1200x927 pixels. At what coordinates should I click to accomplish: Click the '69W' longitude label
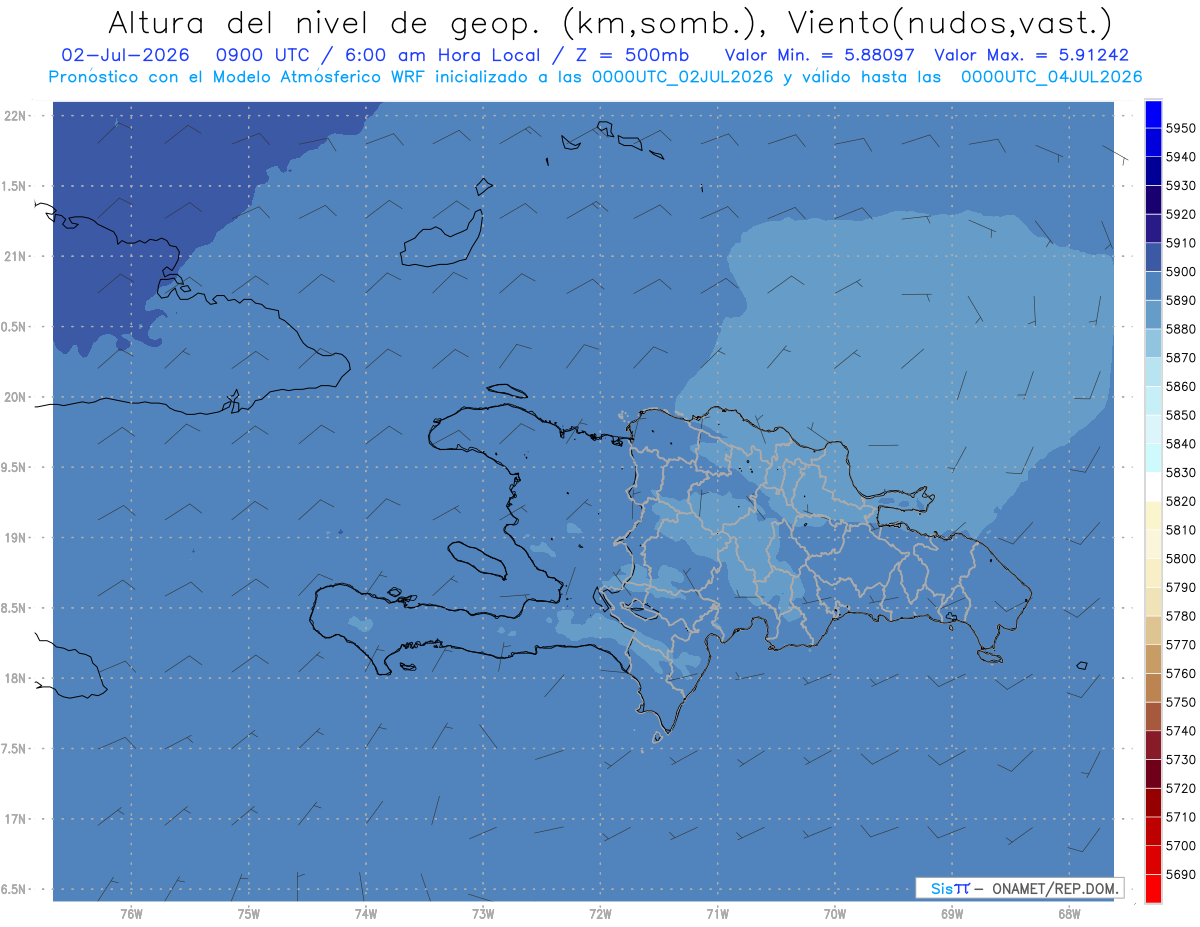coord(951,914)
